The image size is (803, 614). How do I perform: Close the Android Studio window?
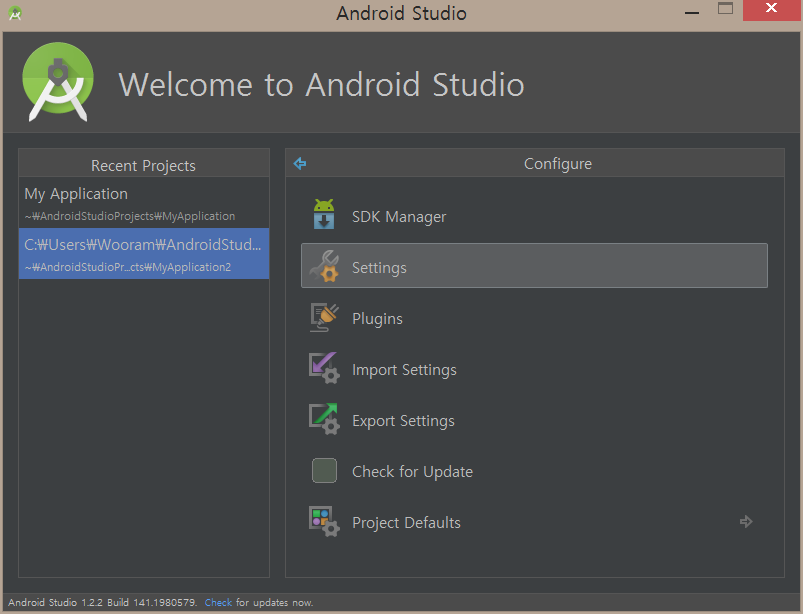(771, 8)
